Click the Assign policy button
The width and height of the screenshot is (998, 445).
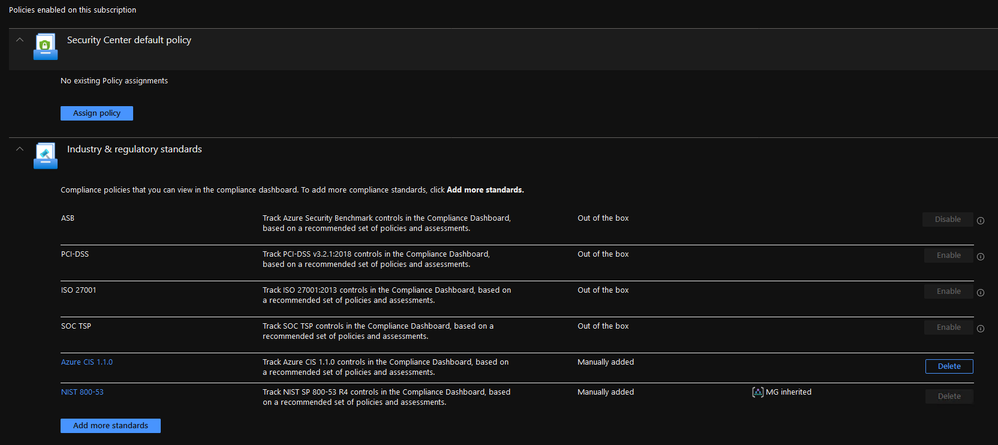(x=97, y=113)
